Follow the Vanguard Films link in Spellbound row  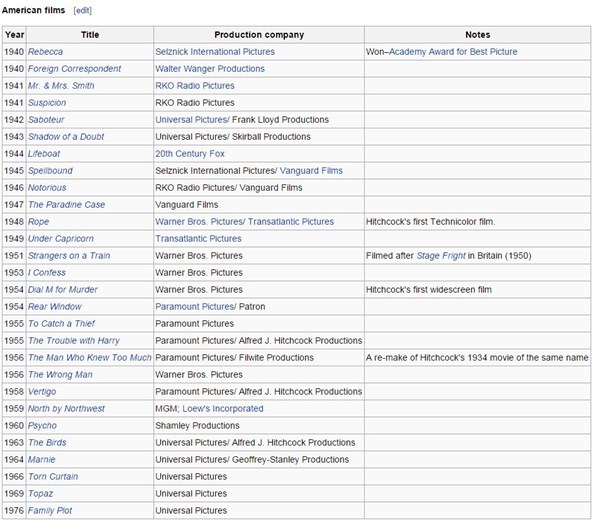point(311,171)
